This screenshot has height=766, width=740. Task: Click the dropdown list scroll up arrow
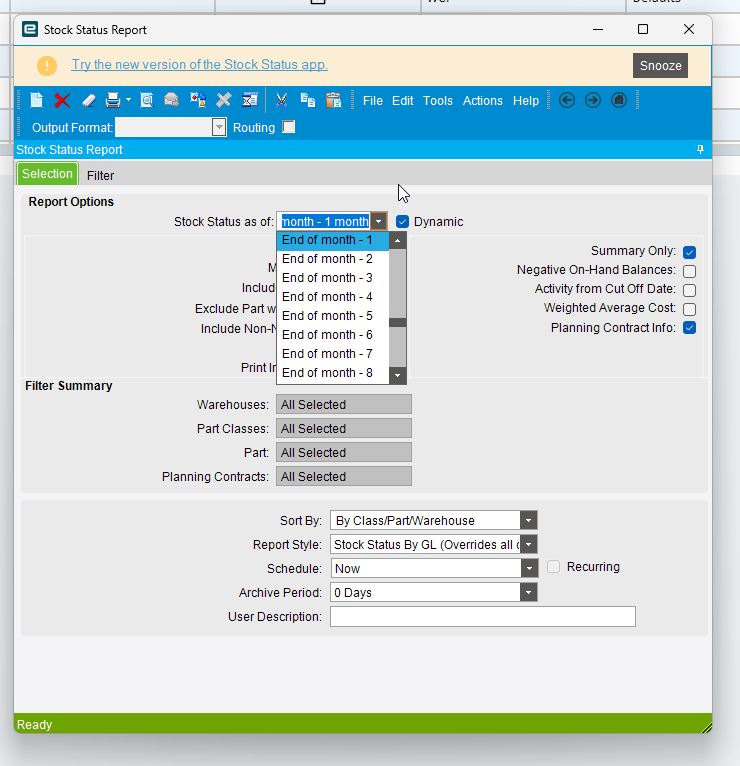pos(398,240)
